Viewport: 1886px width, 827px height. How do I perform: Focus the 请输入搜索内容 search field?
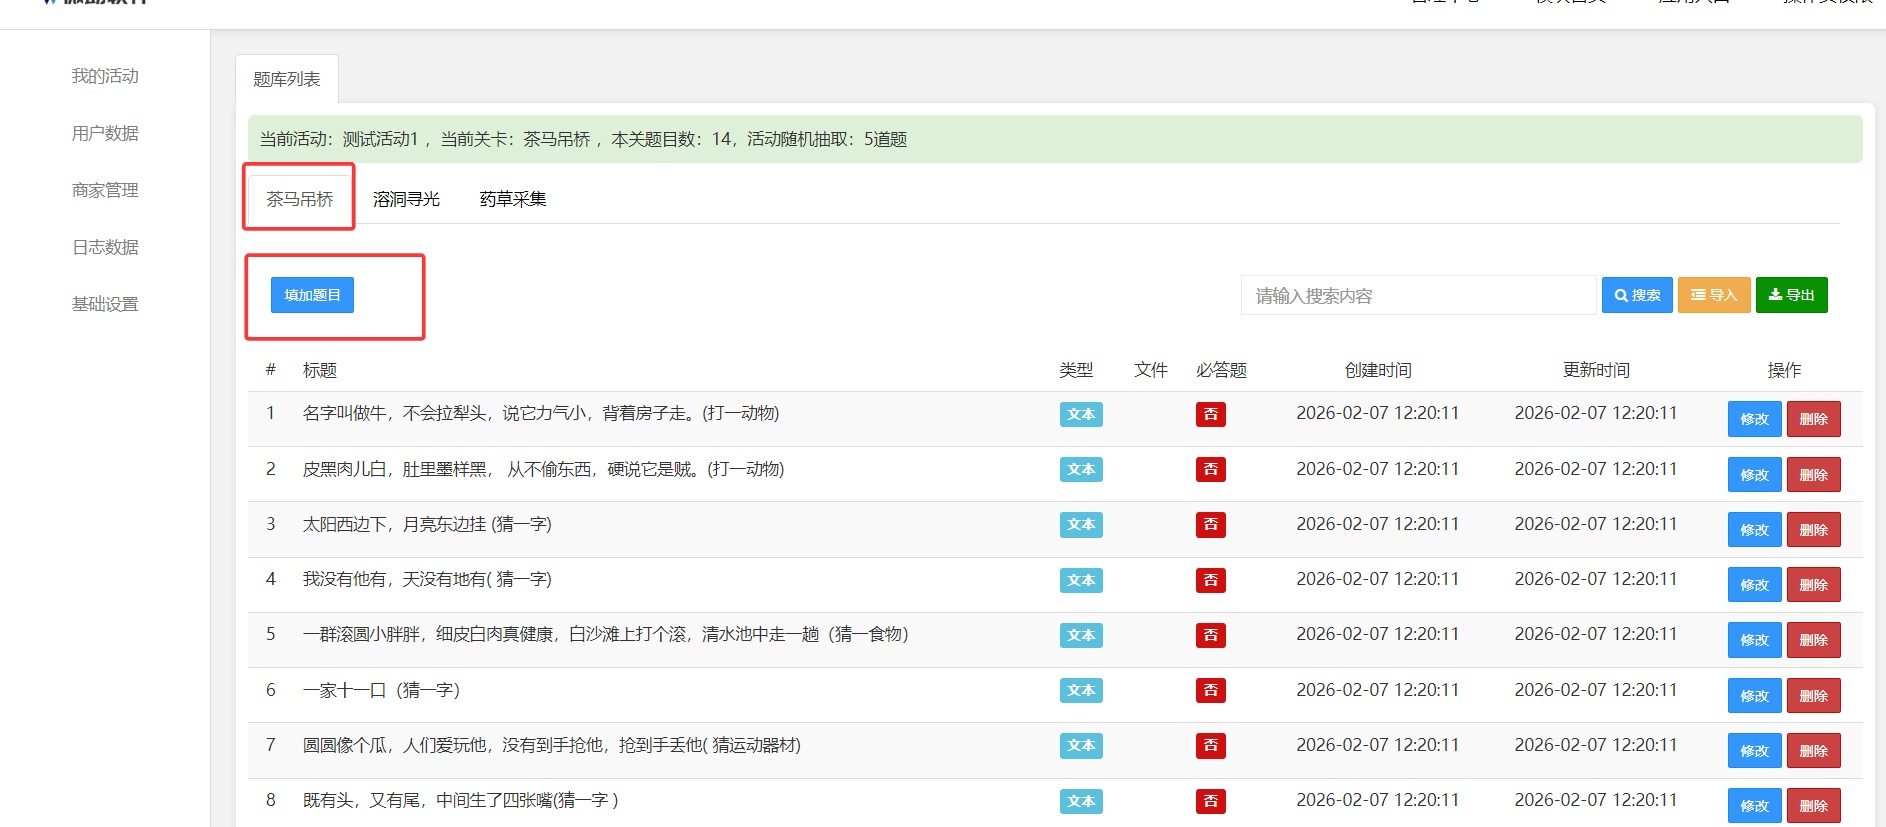click(1417, 296)
